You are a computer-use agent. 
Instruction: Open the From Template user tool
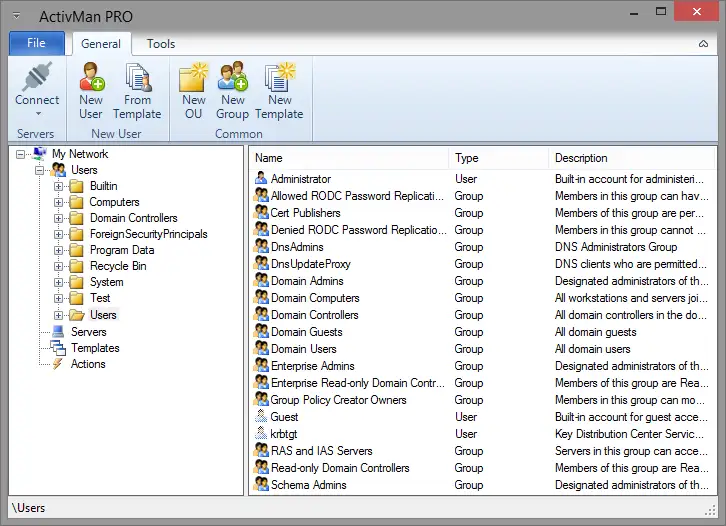click(x=137, y=91)
